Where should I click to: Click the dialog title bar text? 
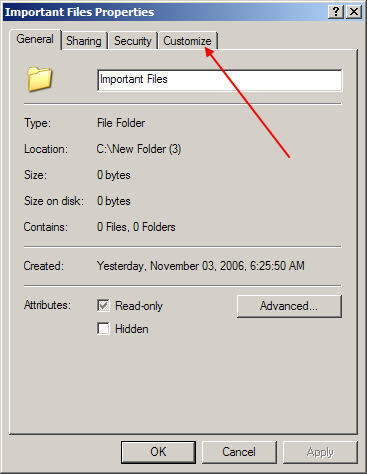point(79,12)
